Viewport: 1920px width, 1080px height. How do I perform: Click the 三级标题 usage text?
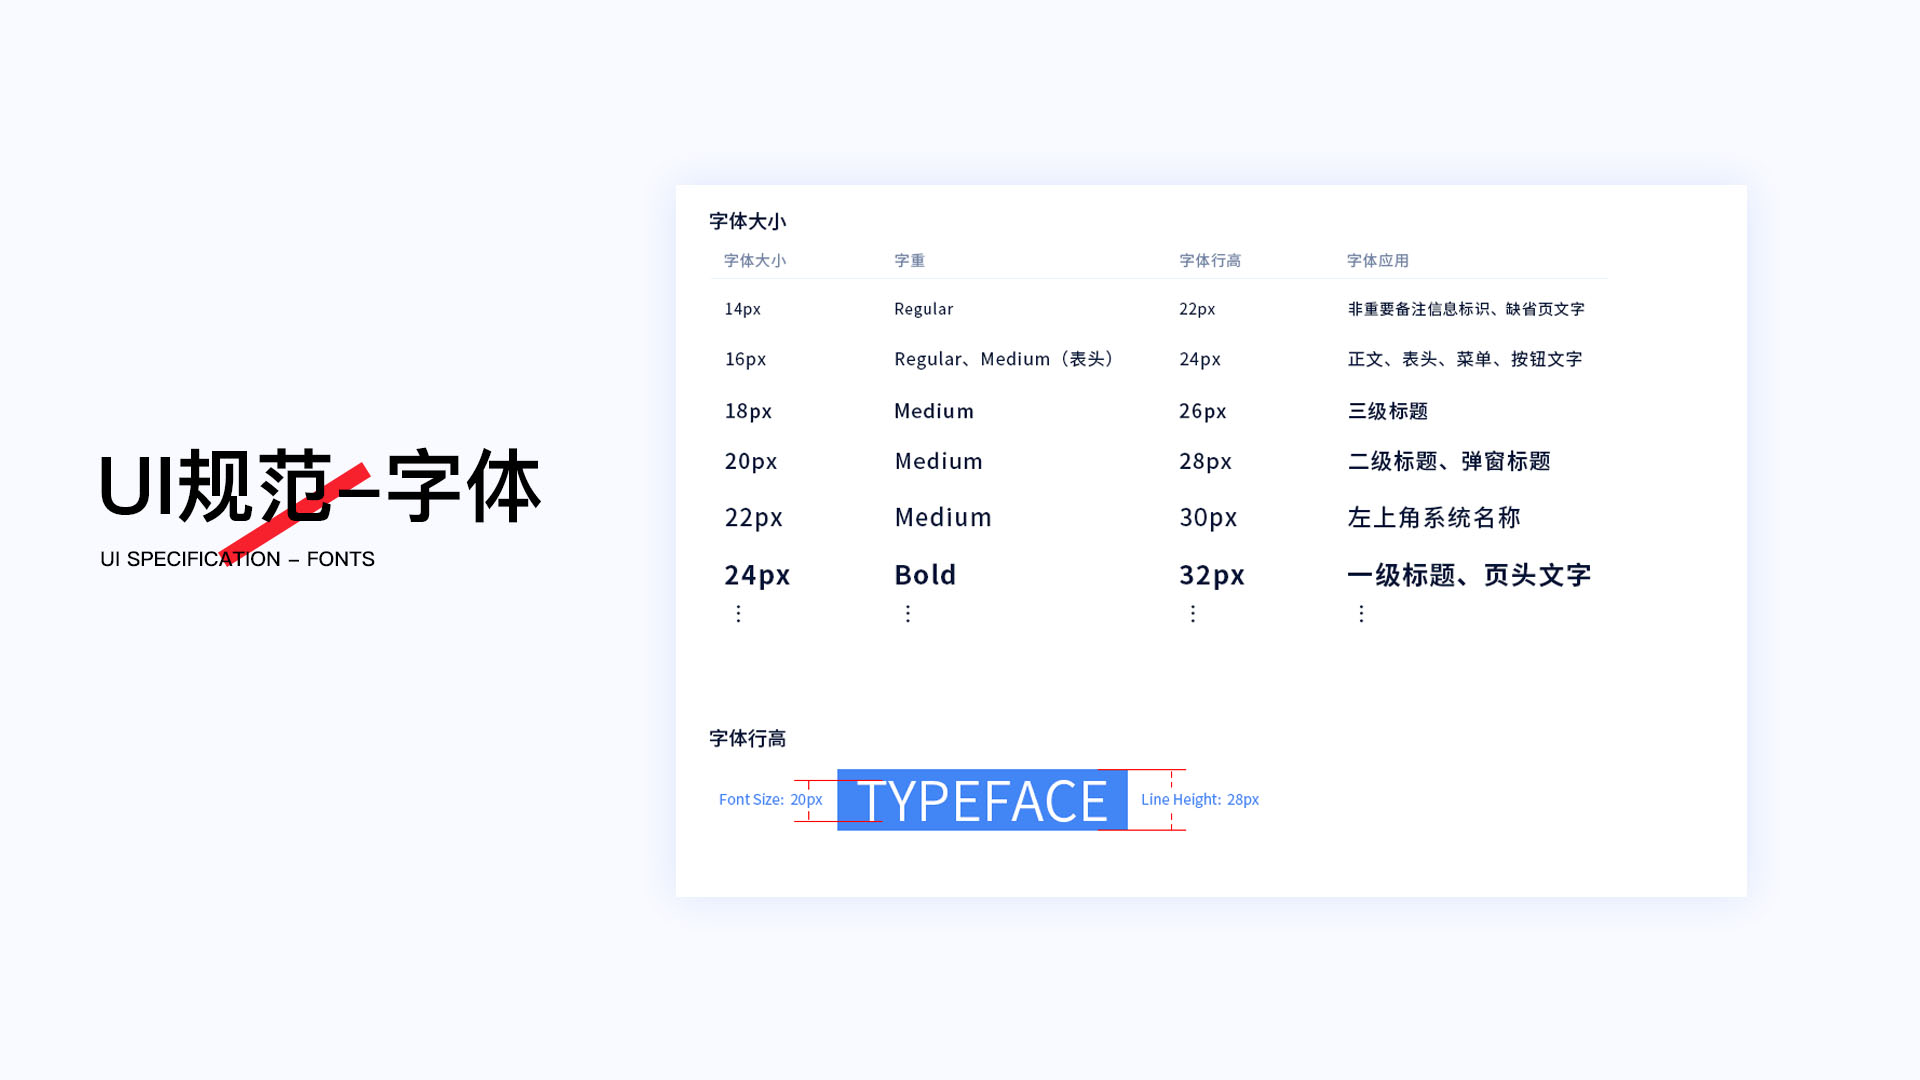coord(1387,411)
